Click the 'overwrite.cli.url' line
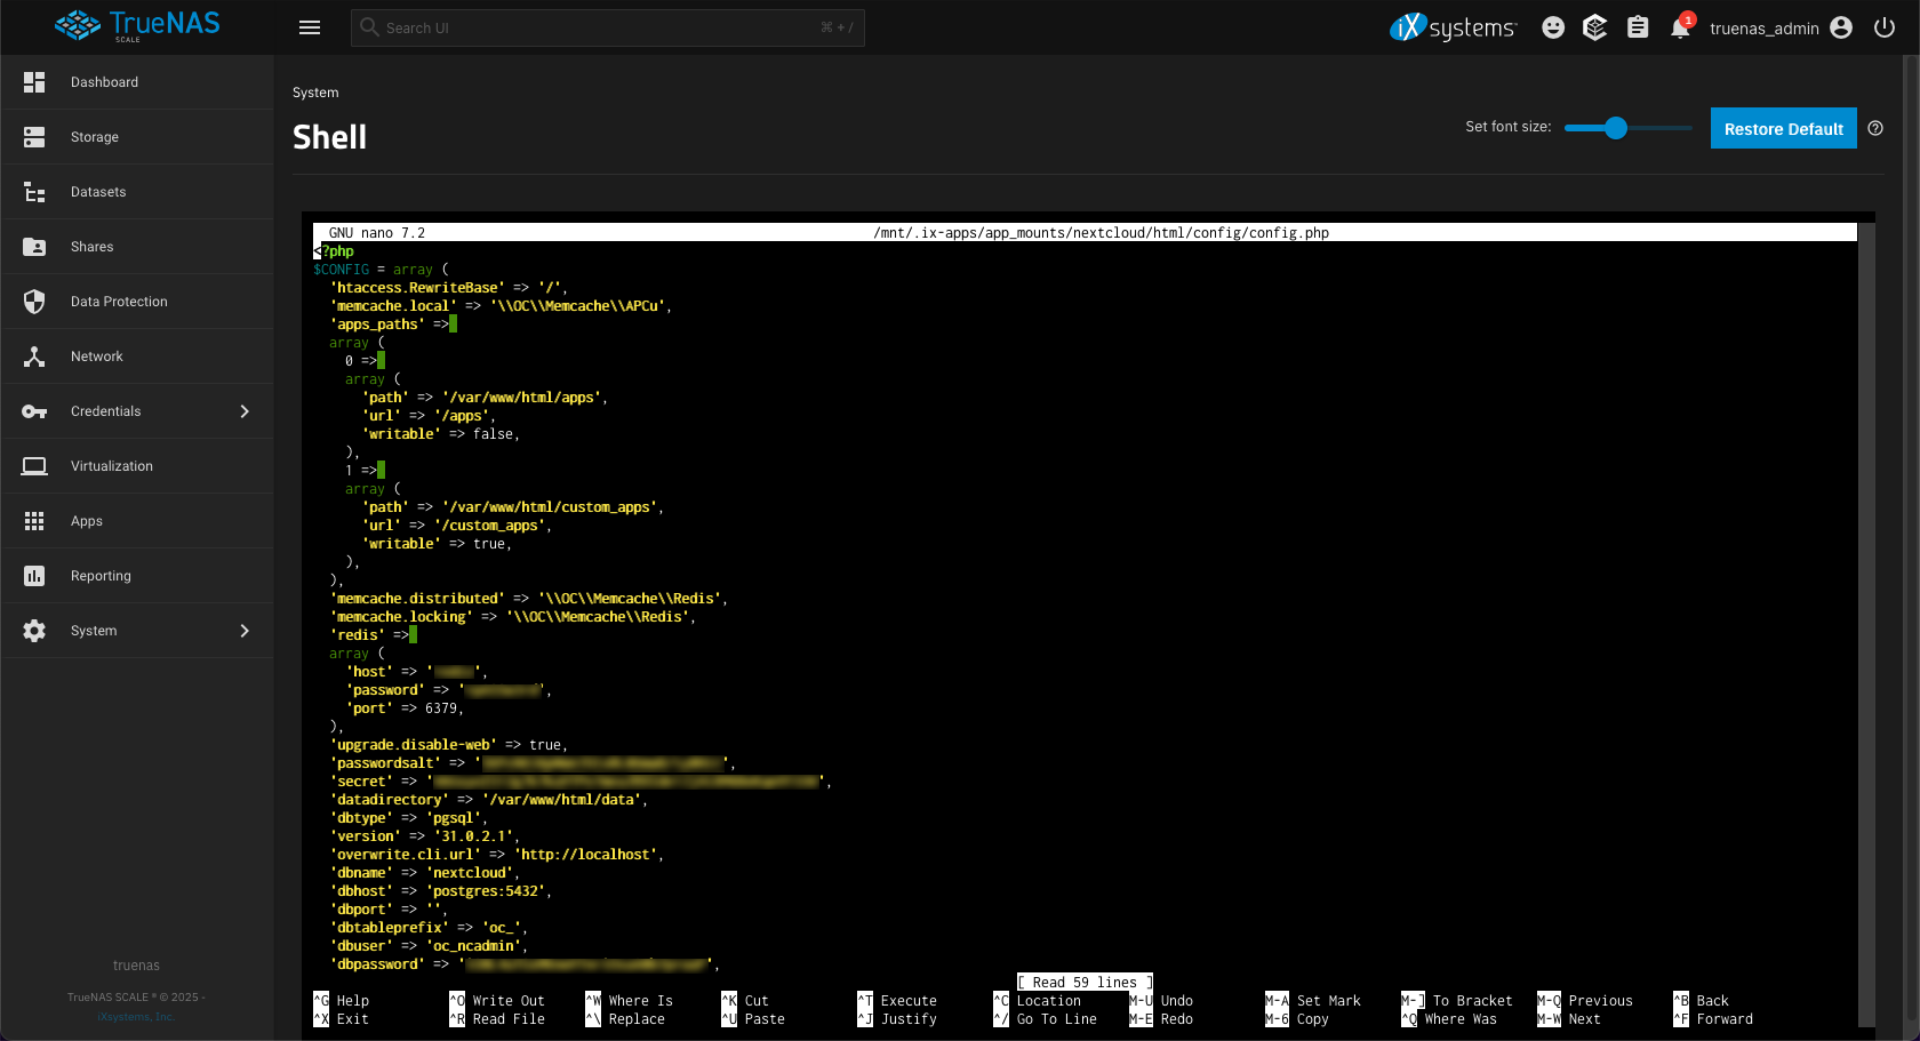Screen dimensions: 1920x1041 pyautogui.click(x=496, y=855)
